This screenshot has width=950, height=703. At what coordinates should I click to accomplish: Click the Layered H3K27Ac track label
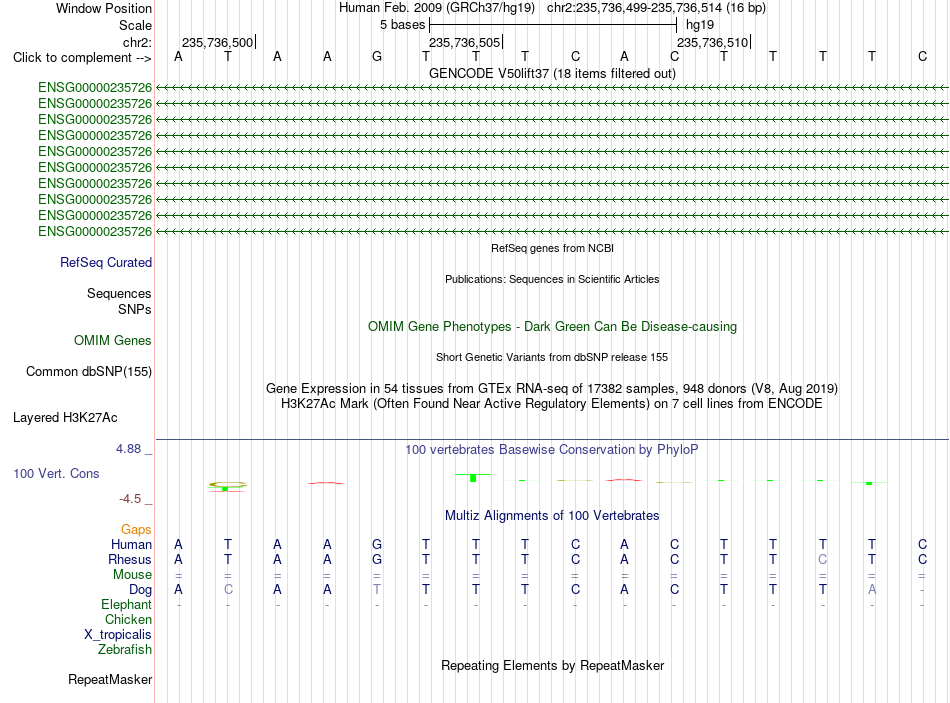point(65,418)
